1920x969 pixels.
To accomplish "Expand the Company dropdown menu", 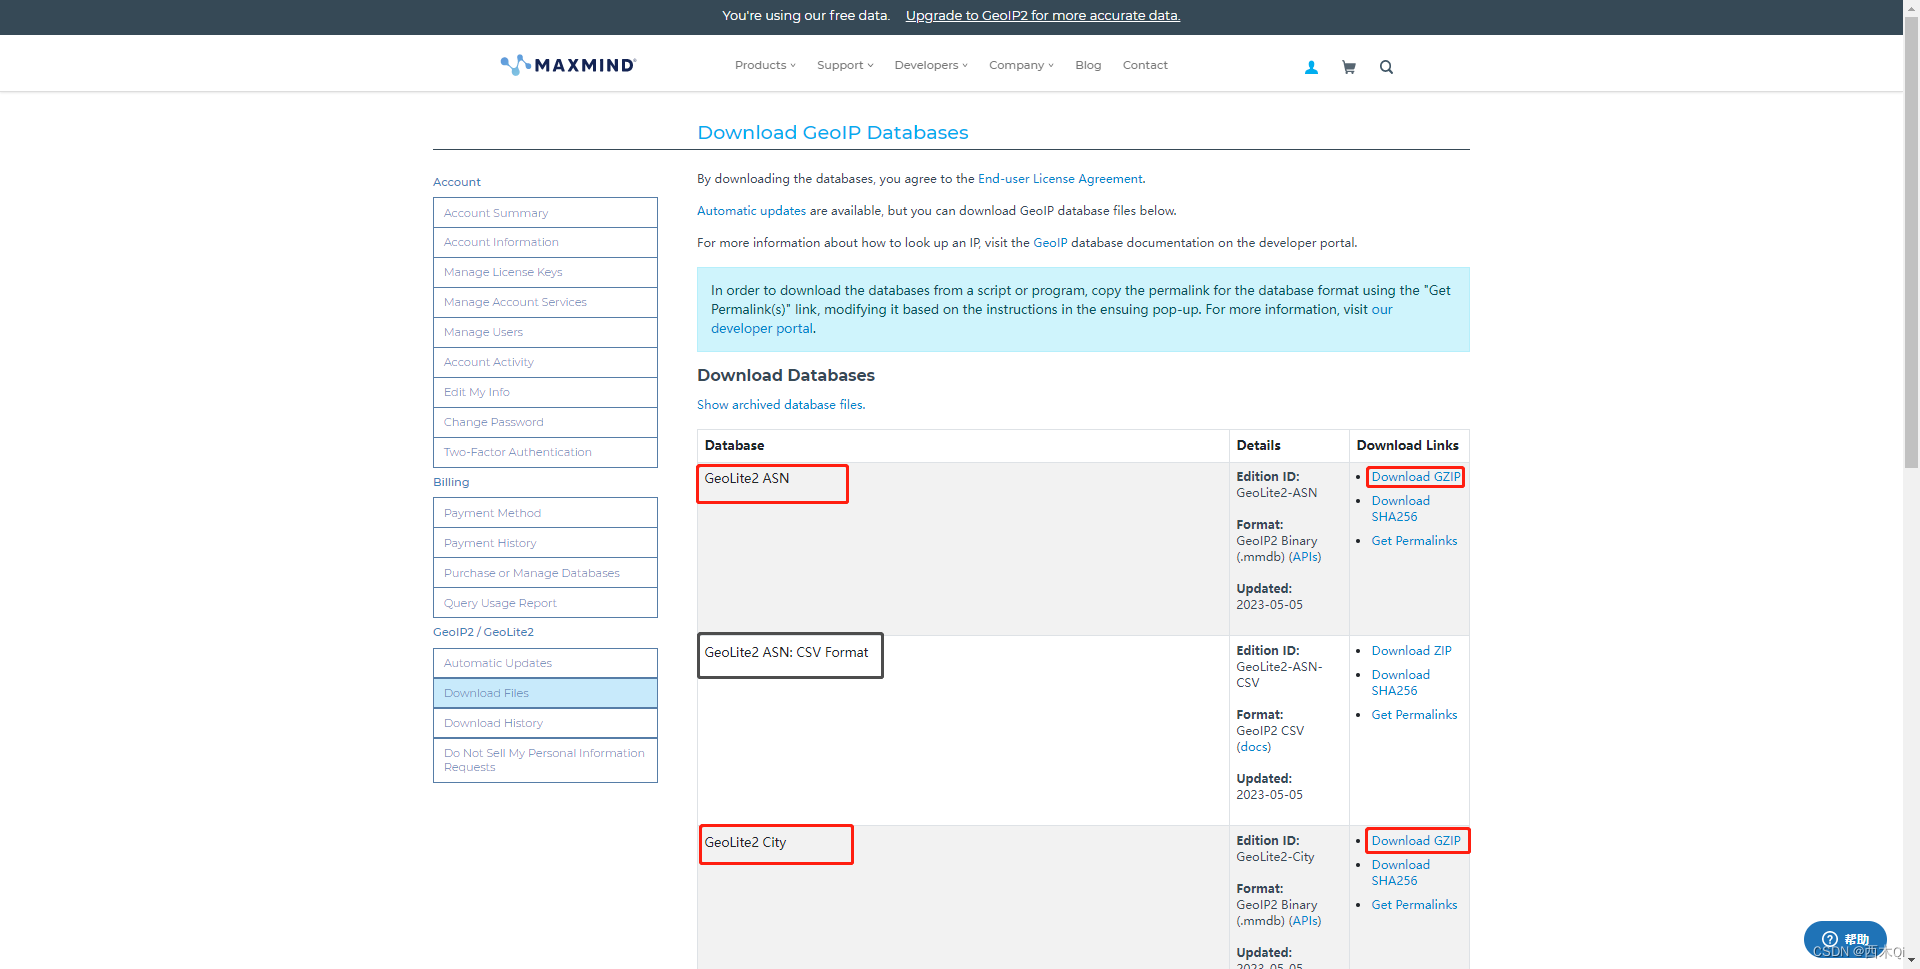I will coord(1021,65).
